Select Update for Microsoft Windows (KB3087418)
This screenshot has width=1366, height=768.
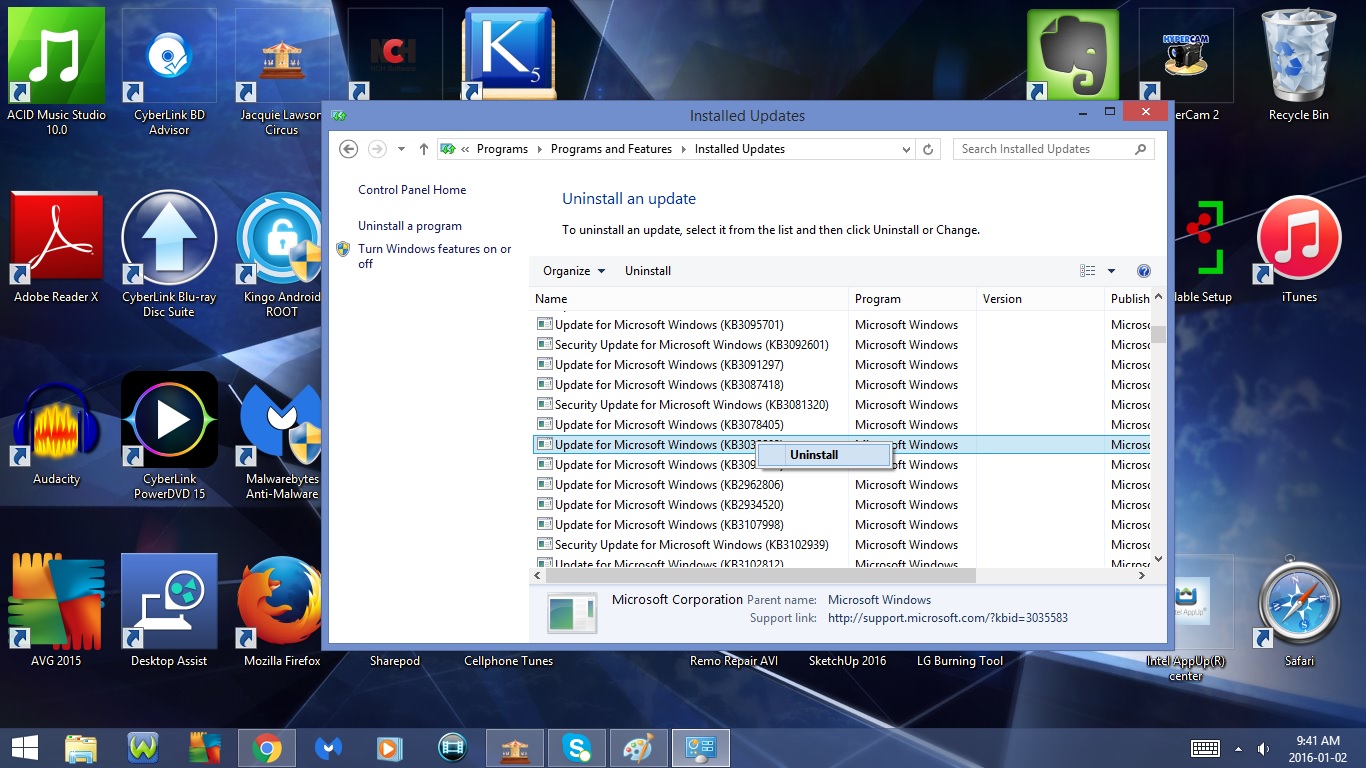click(841, 385)
